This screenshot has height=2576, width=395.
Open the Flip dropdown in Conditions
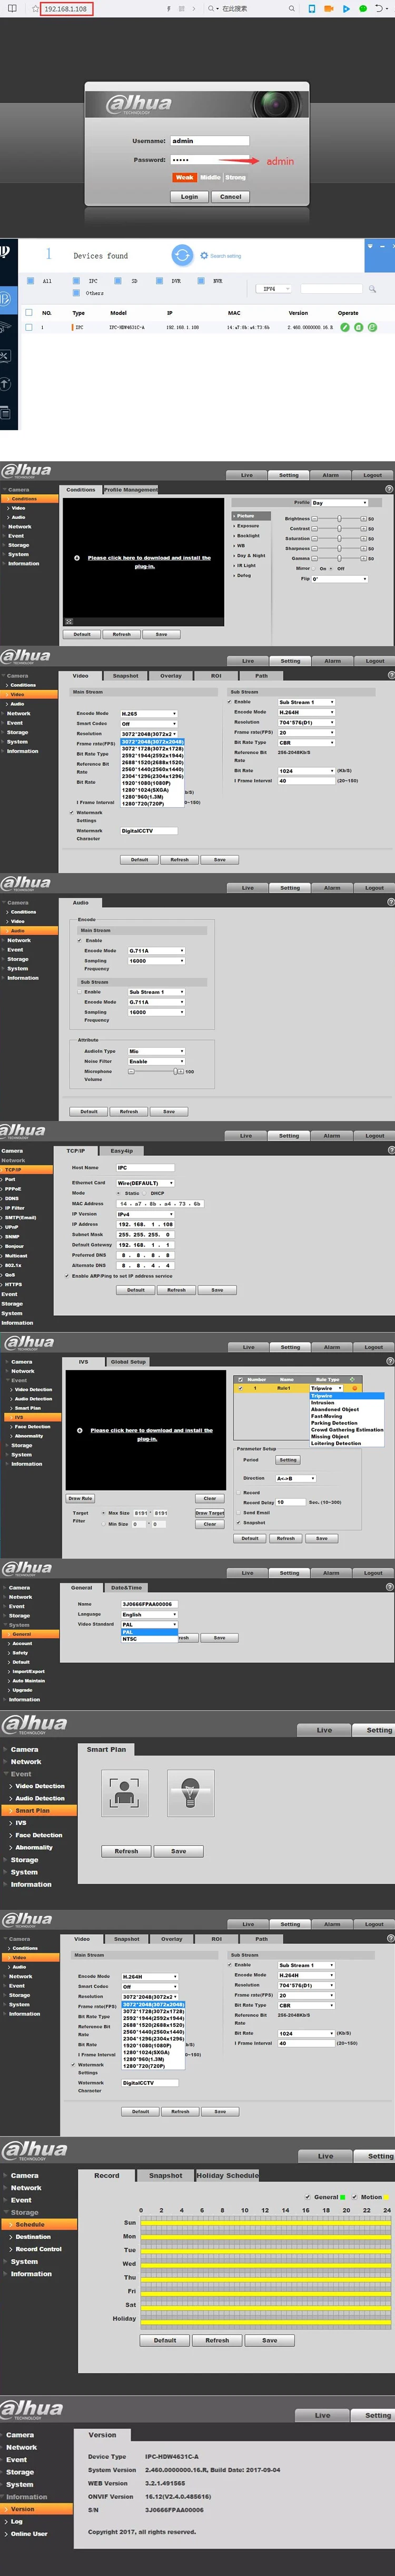pos(339,579)
